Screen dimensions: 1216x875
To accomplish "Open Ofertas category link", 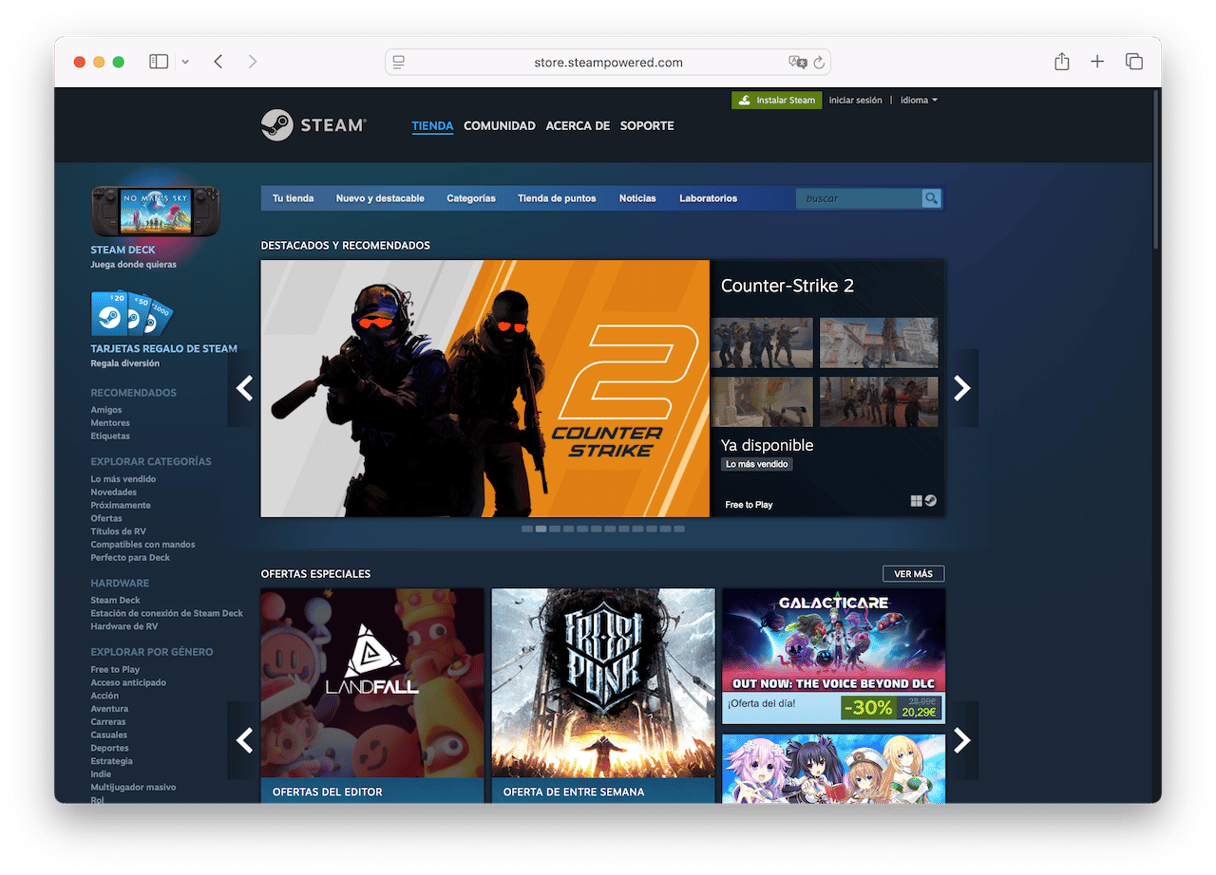I will click(106, 518).
